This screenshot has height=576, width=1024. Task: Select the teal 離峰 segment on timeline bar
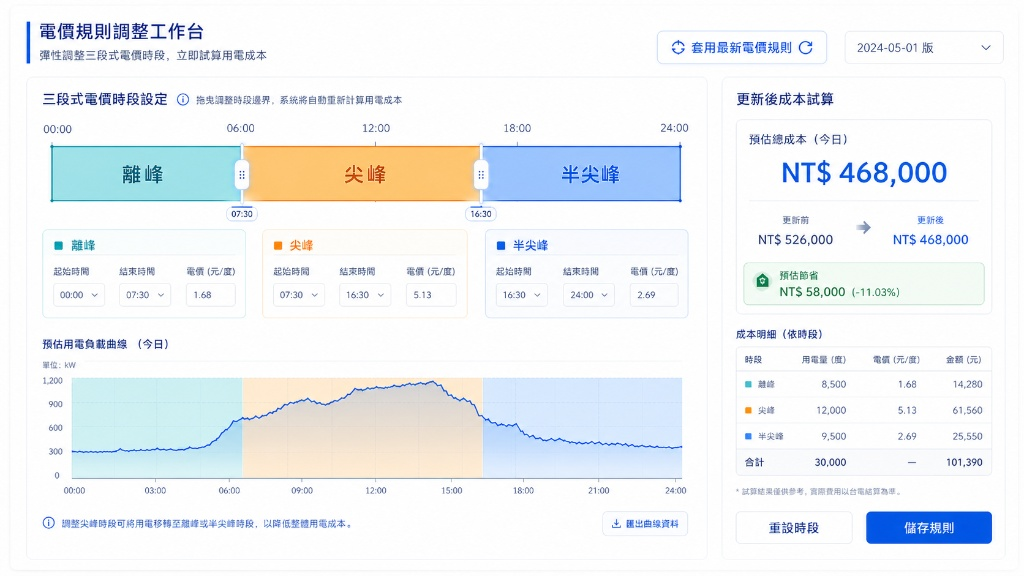(x=146, y=174)
